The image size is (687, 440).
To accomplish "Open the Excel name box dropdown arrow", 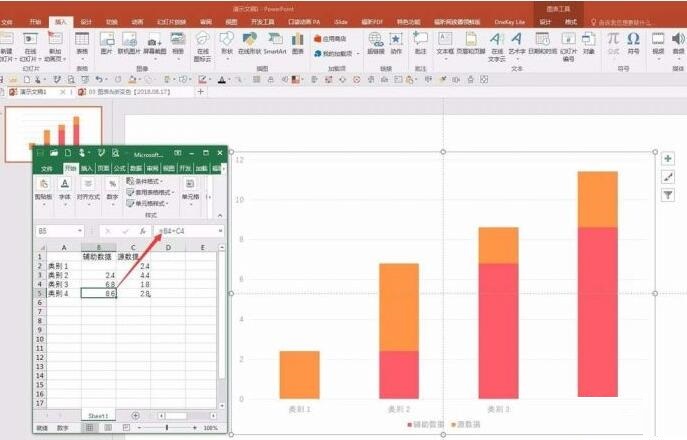I will pos(80,231).
